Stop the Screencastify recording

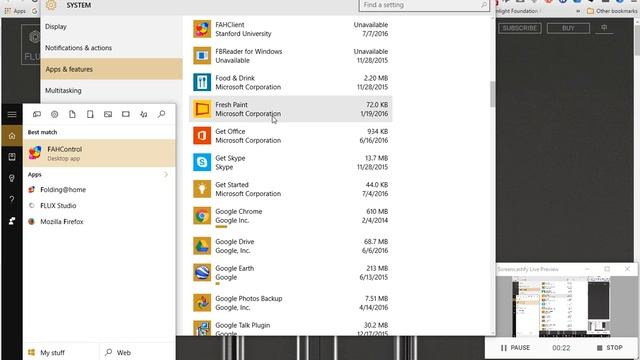pyautogui.click(x=610, y=348)
